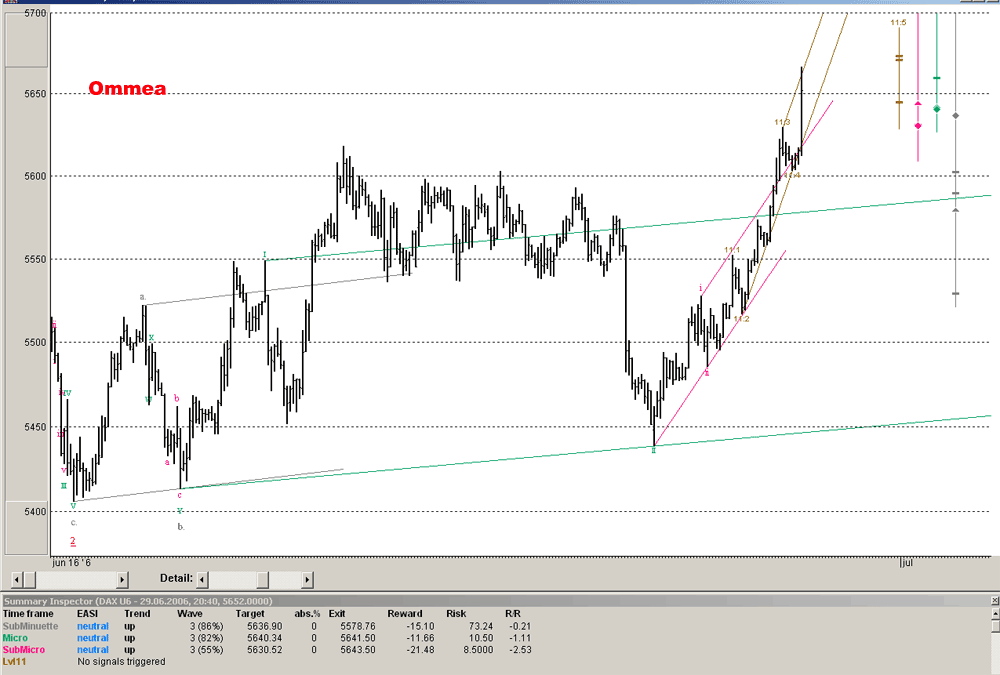The height and width of the screenshot is (675, 1000).
Task: Click 'No signals triggered' message
Action: pos(121,662)
